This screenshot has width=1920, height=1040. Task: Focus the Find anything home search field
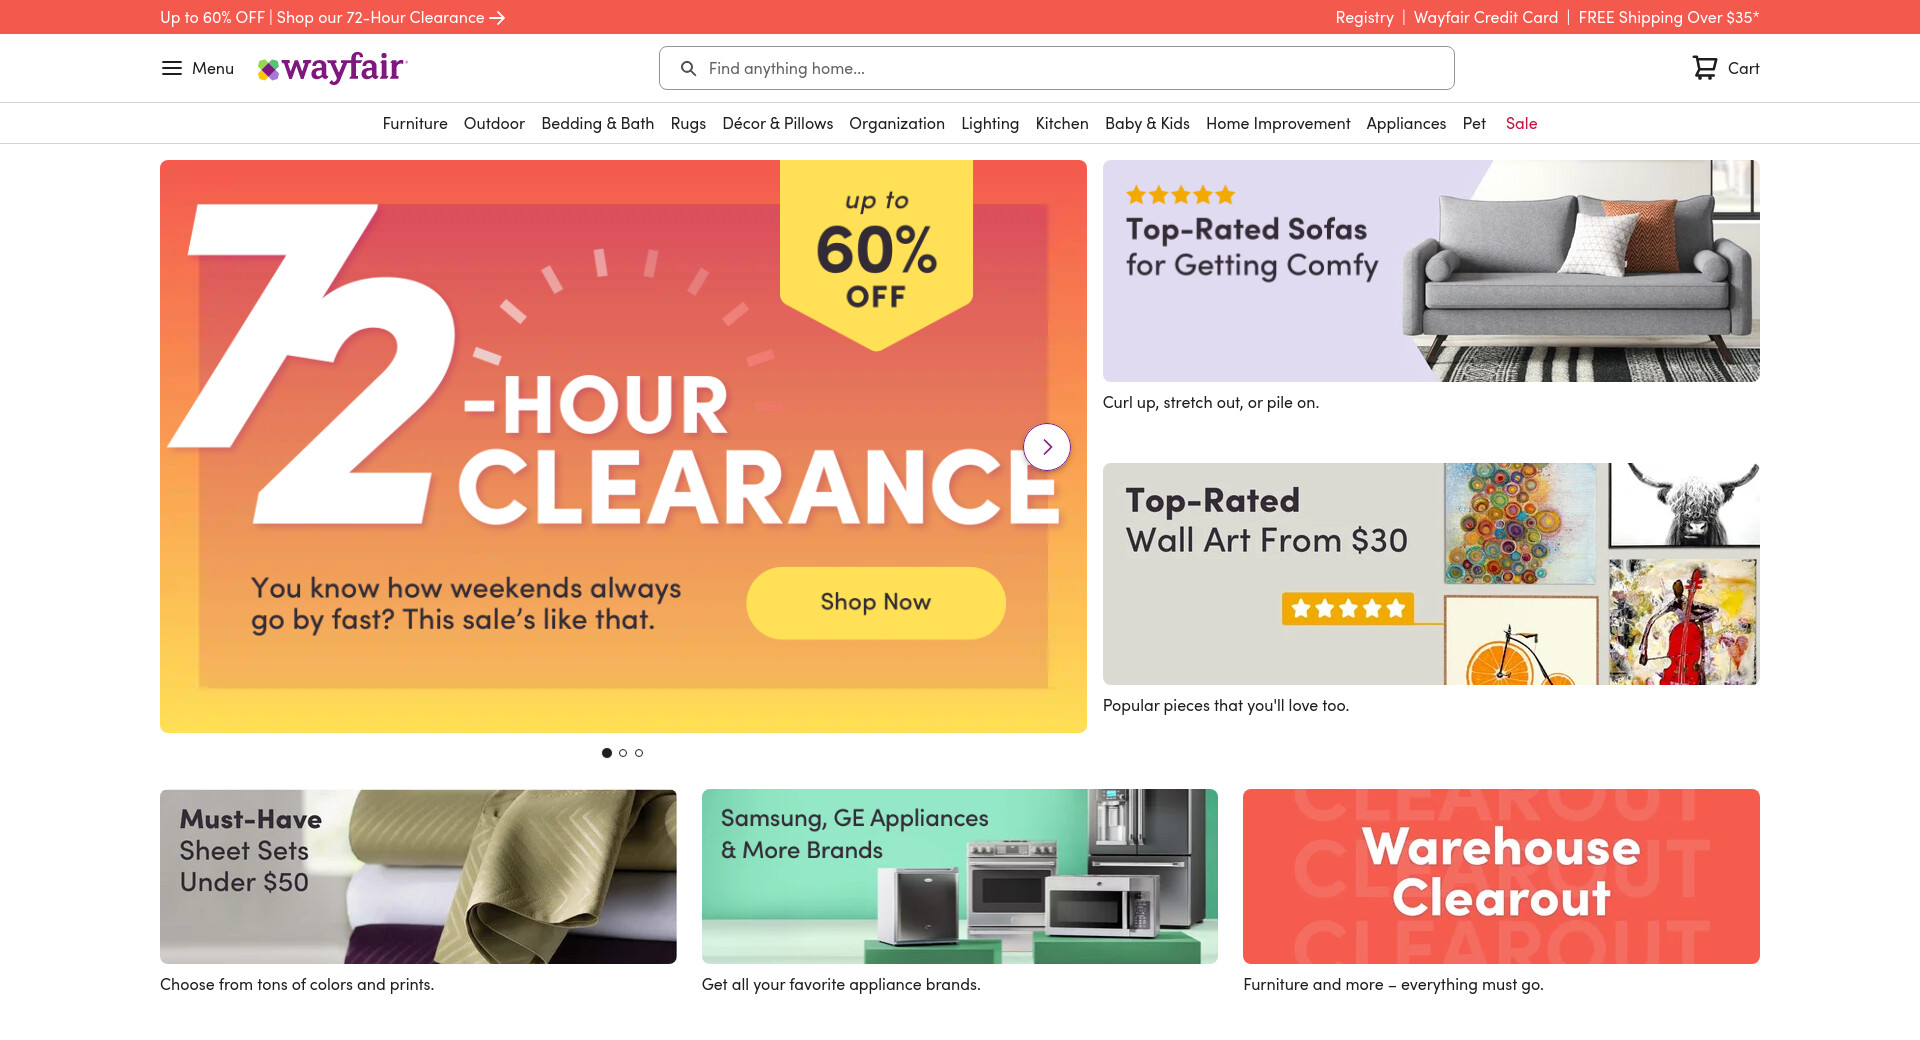click(x=1057, y=68)
